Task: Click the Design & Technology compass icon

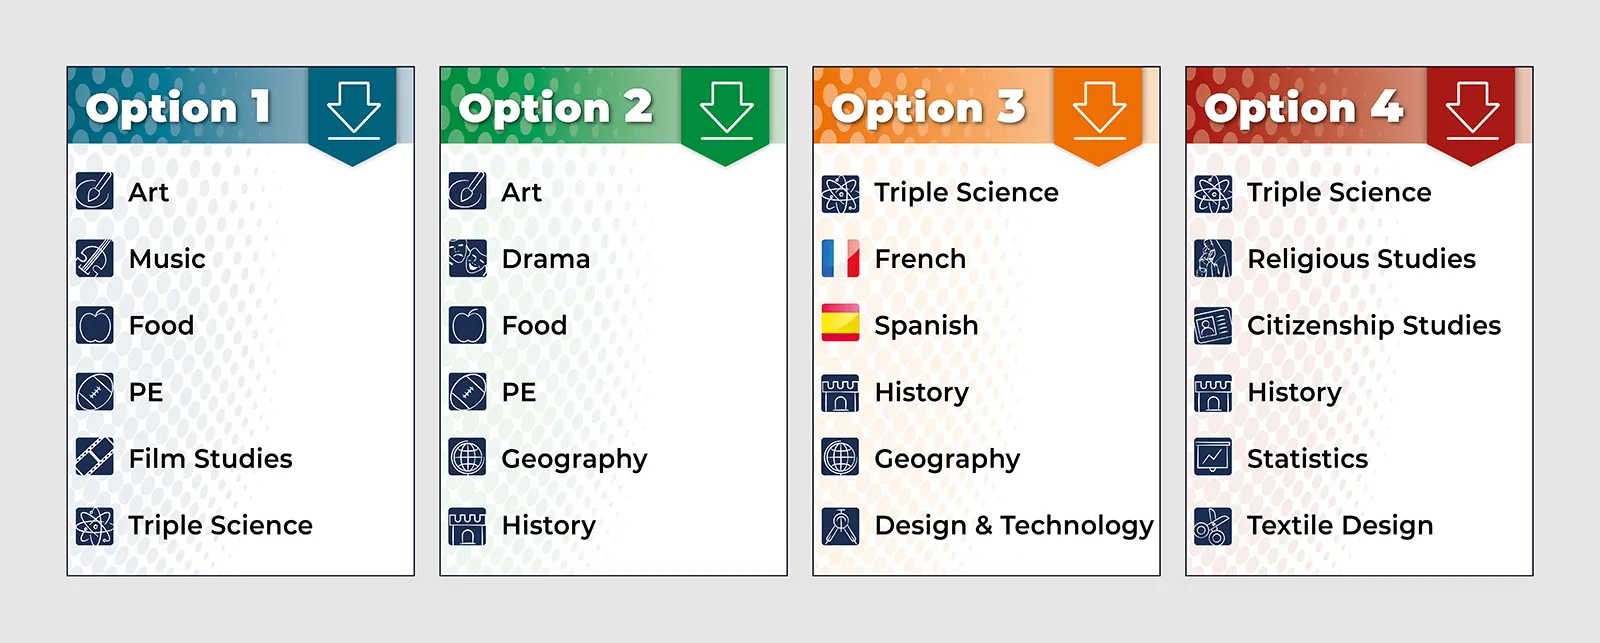Action: (x=840, y=526)
